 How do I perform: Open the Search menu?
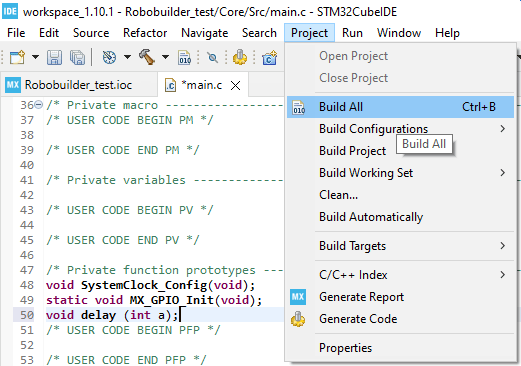pyautogui.click(x=259, y=33)
